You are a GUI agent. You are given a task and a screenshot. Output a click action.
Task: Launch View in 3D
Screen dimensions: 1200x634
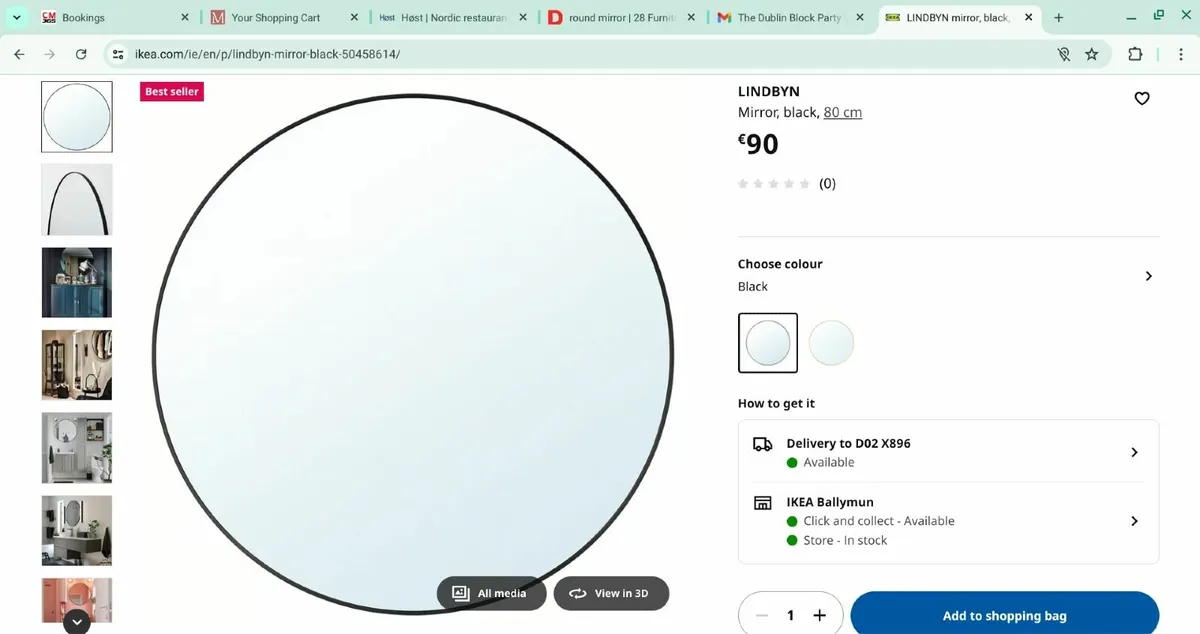611,593
